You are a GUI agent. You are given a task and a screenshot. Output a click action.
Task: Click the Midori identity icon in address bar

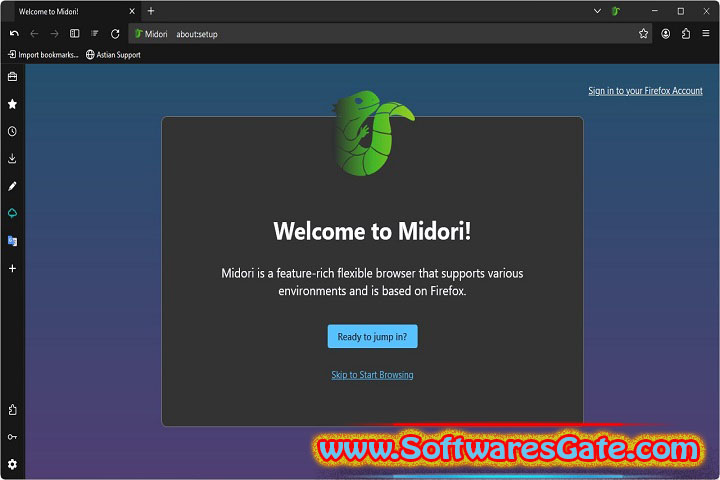[x=151, y=34]
